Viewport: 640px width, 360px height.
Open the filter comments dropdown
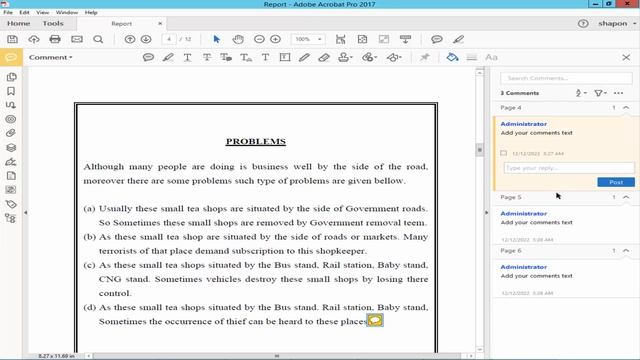coord(600,93)
